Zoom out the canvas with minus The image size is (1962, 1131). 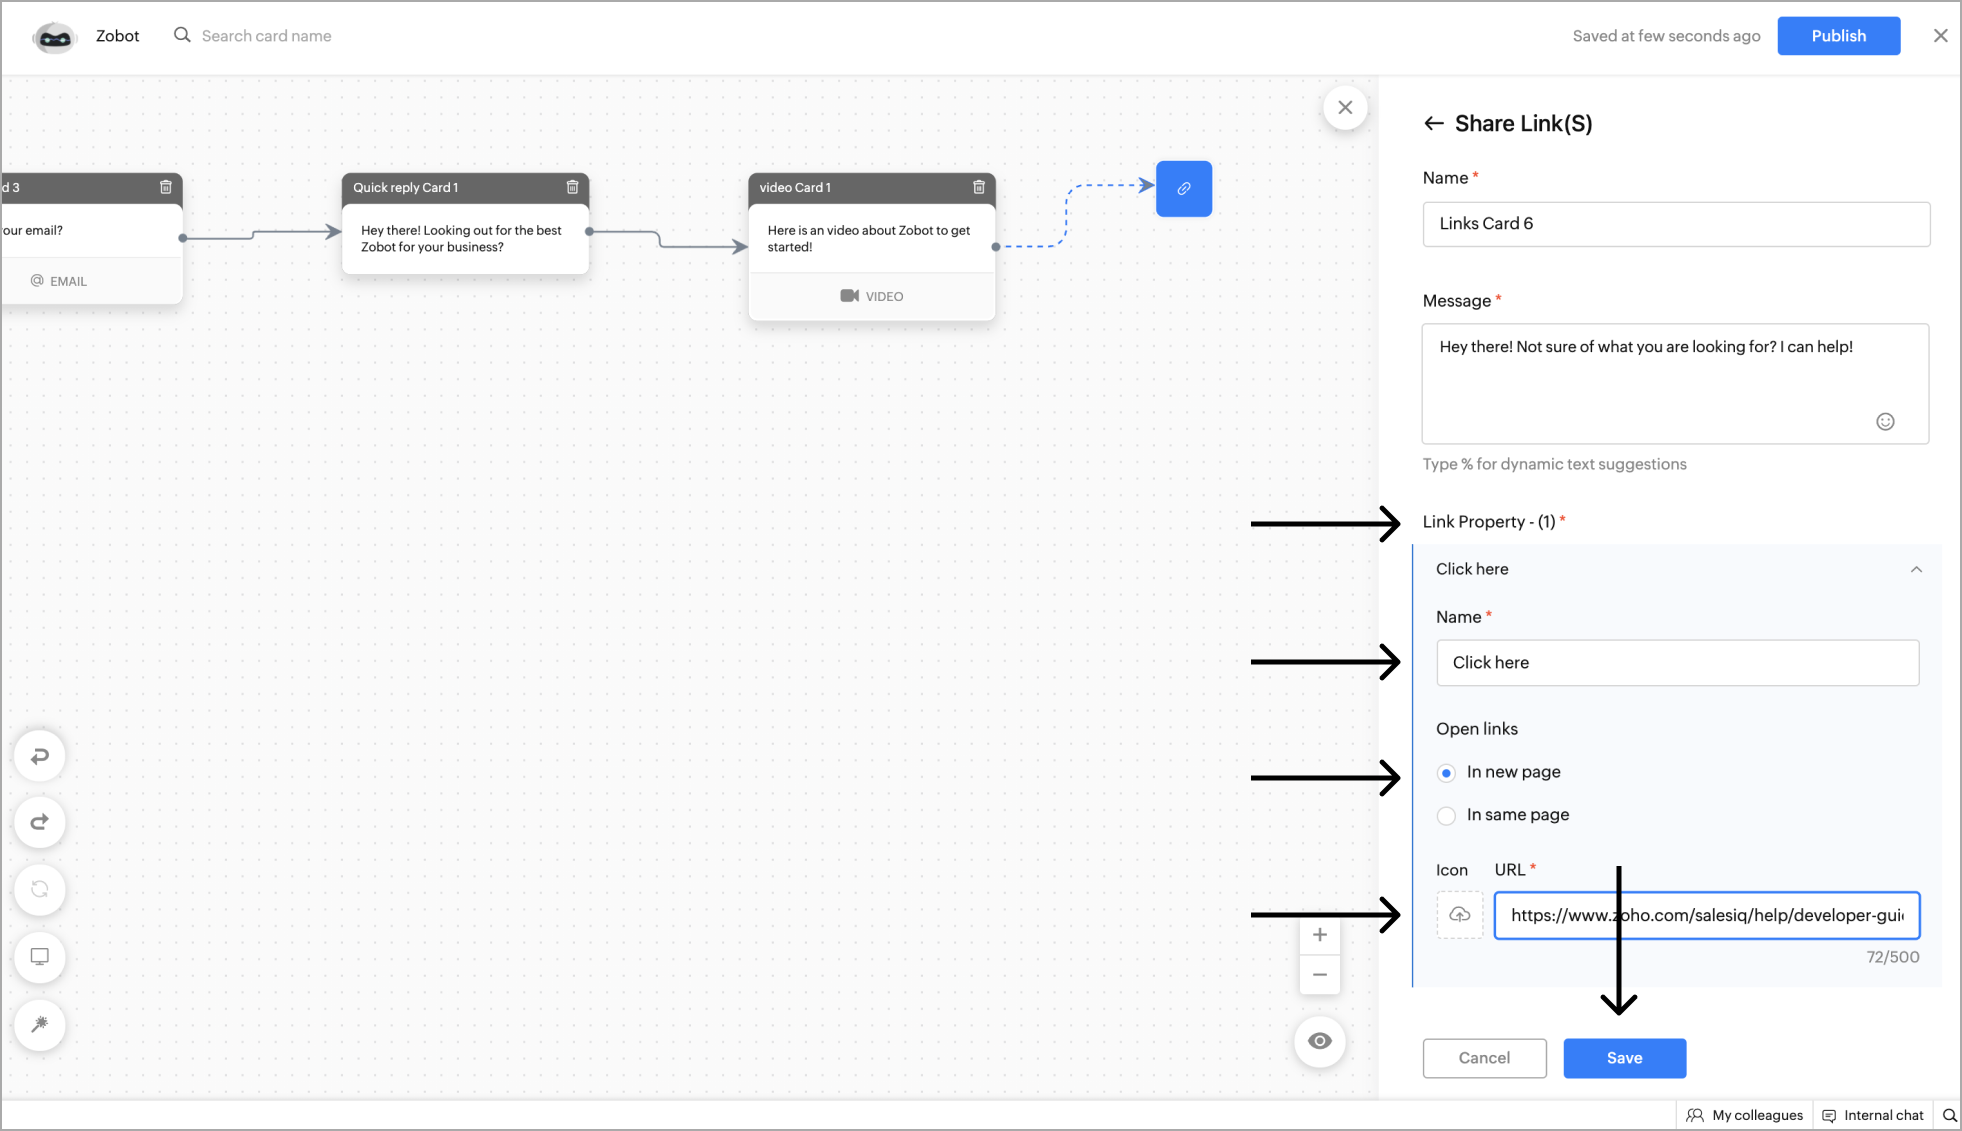(1320, 975)
